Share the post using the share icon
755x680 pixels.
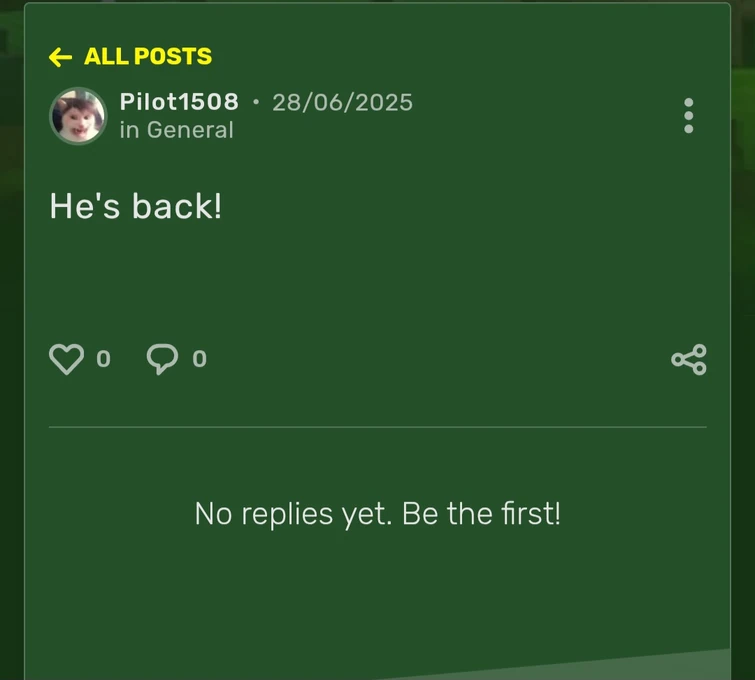[x=689, y=359]
